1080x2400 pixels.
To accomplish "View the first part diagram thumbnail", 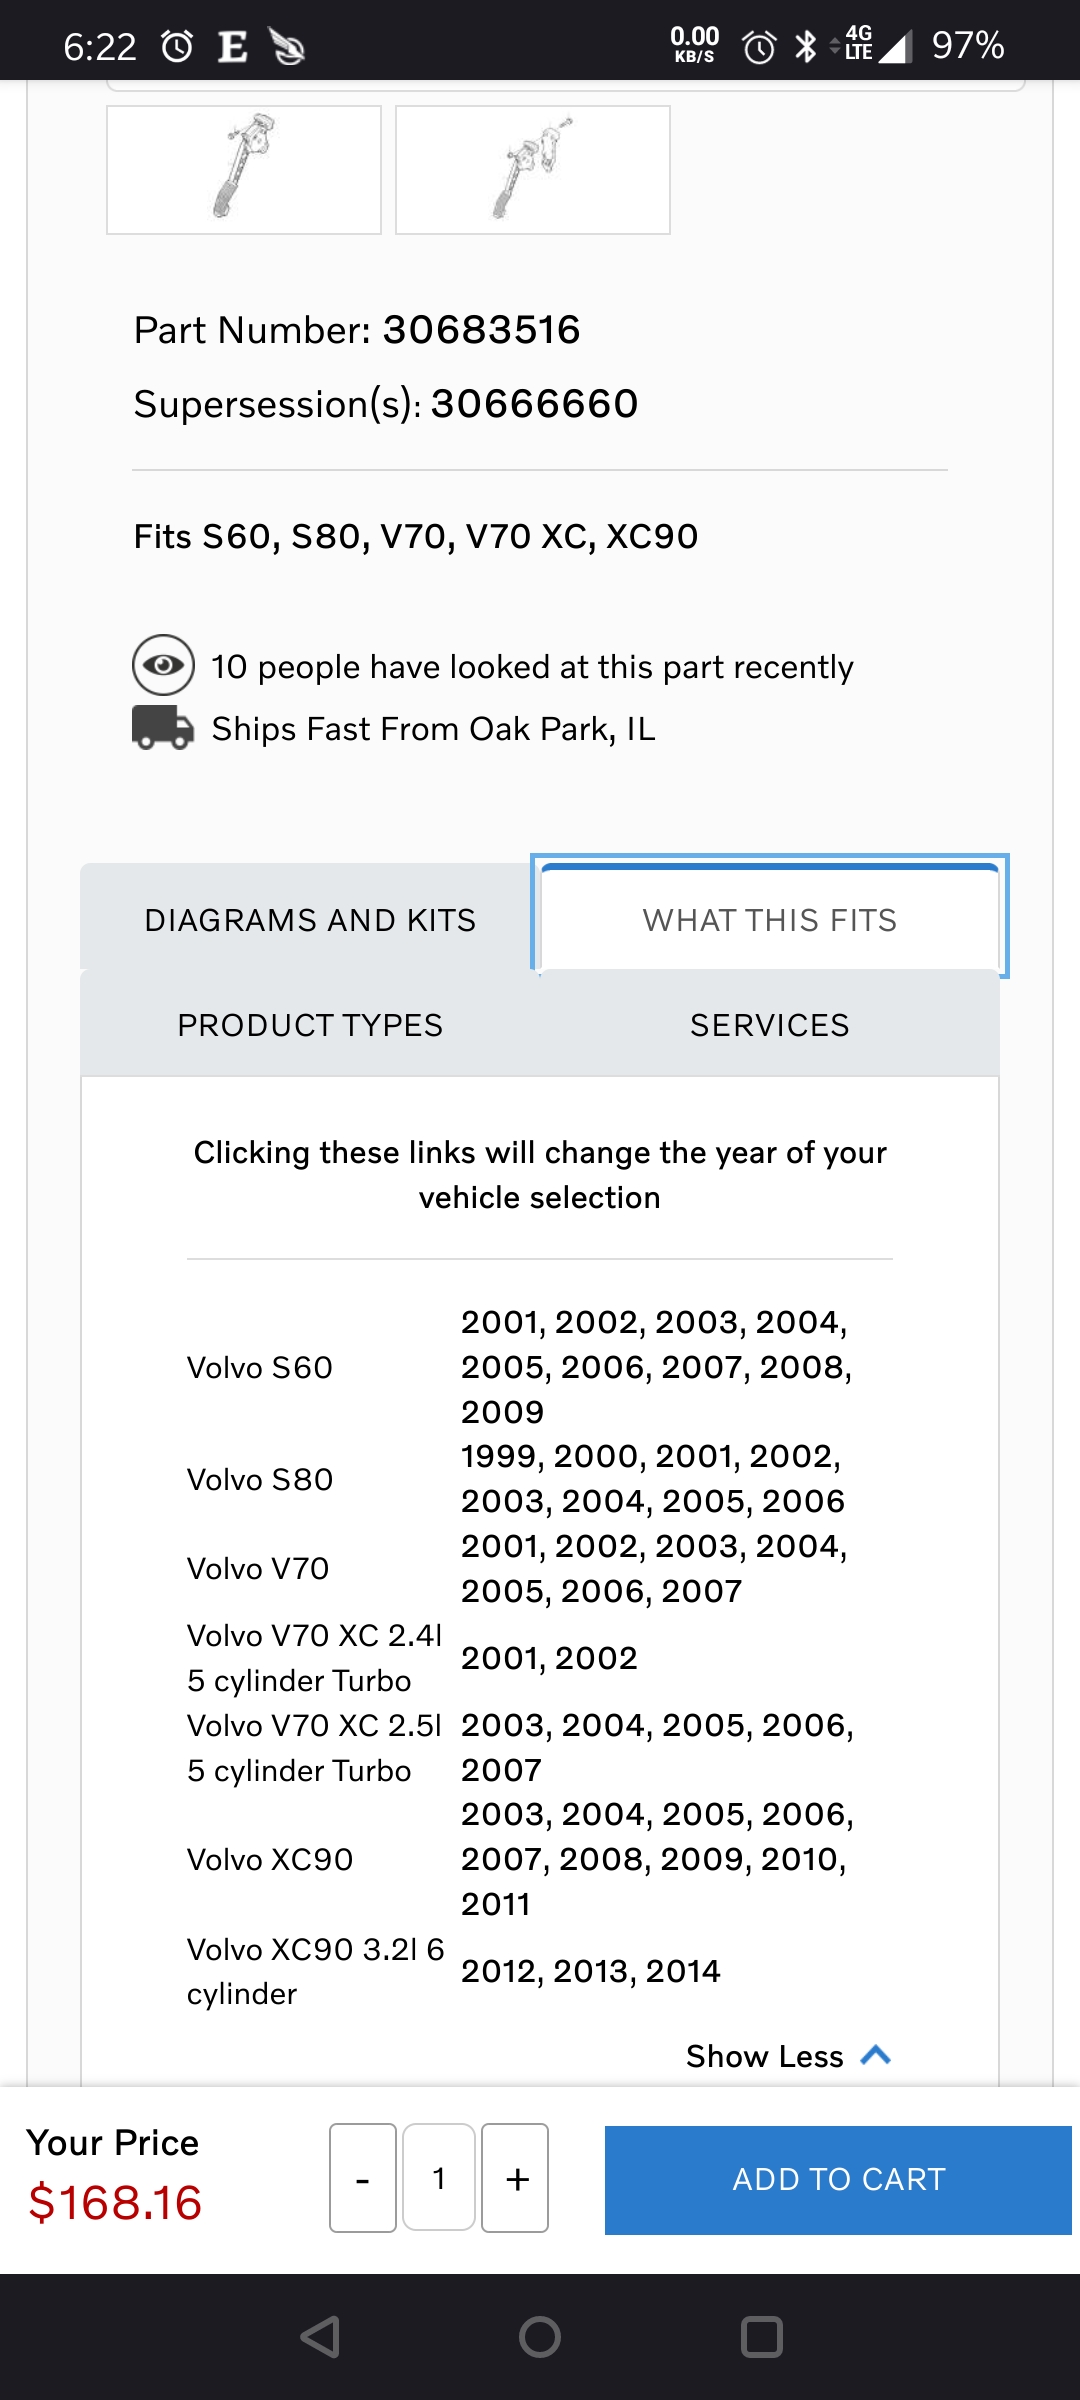I will click(244, 170).
